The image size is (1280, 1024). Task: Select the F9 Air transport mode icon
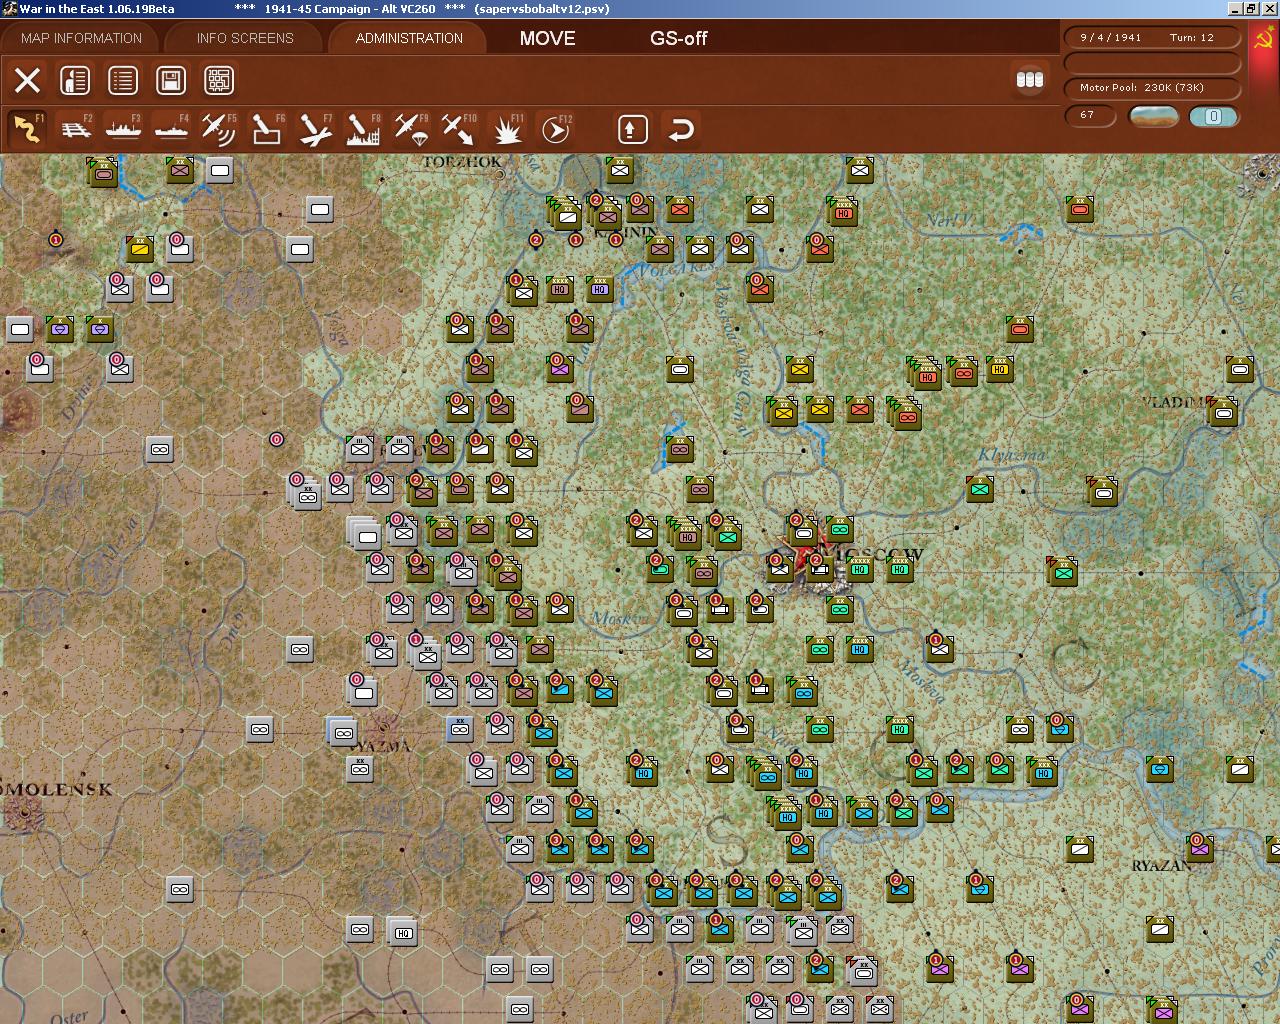[411, 129]
